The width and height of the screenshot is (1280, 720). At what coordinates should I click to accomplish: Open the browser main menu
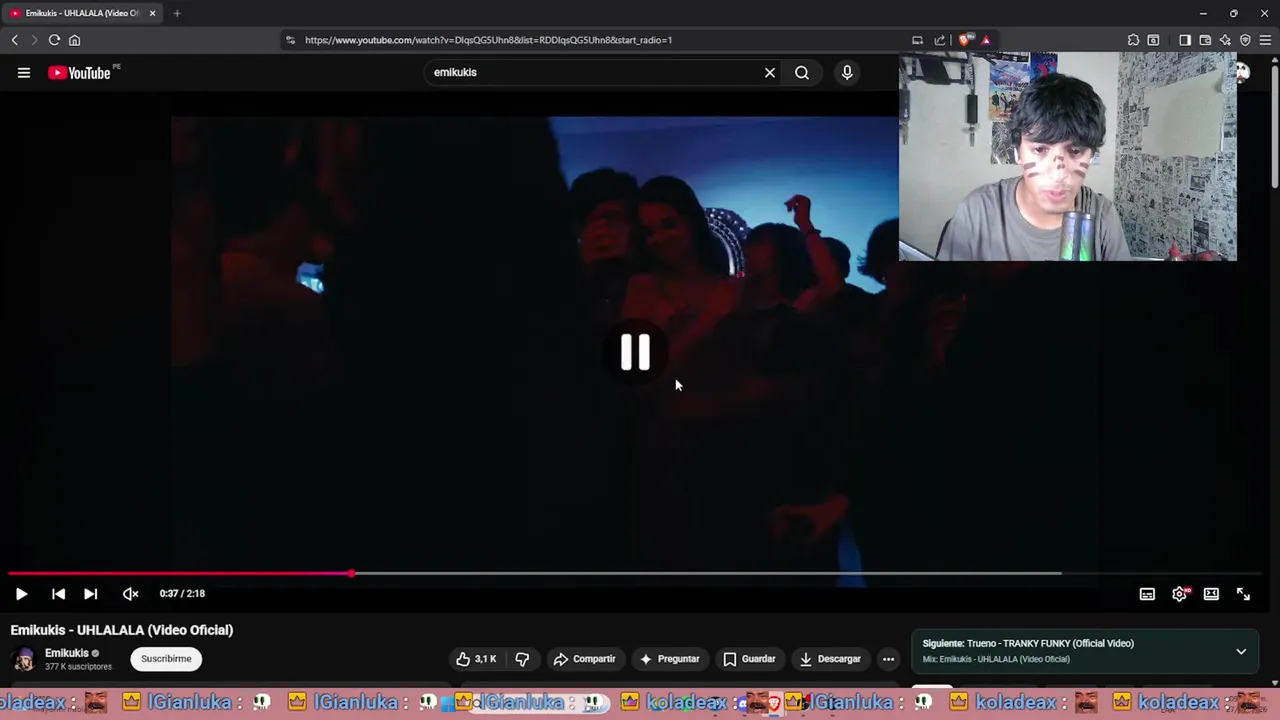[x=1265, y=40]
